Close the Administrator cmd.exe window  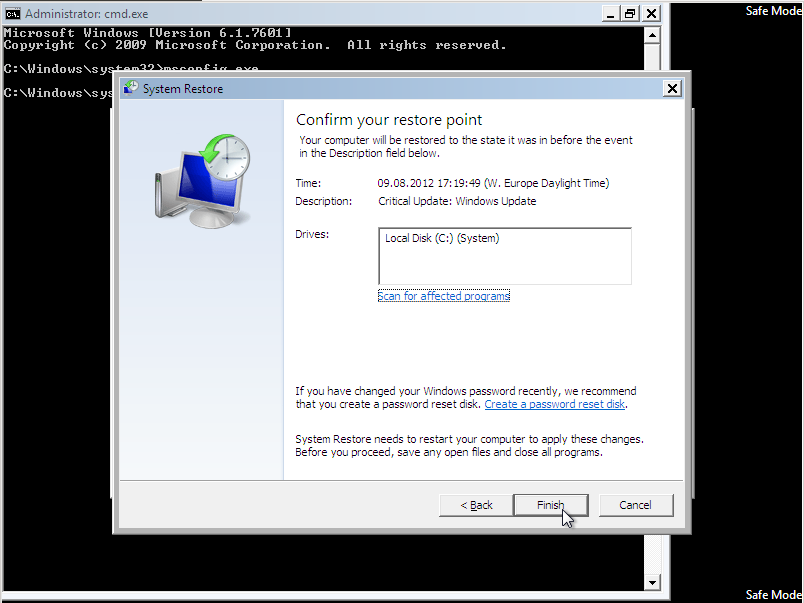(x=651, y=14)
